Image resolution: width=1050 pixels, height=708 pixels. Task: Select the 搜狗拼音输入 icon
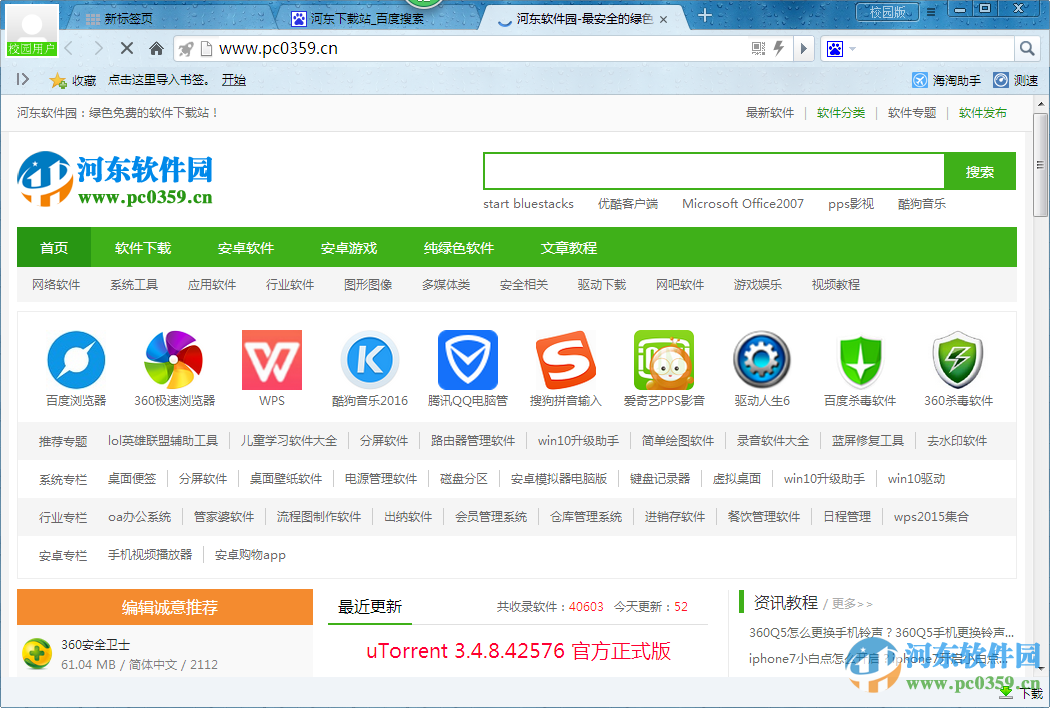tap(566, 360)
